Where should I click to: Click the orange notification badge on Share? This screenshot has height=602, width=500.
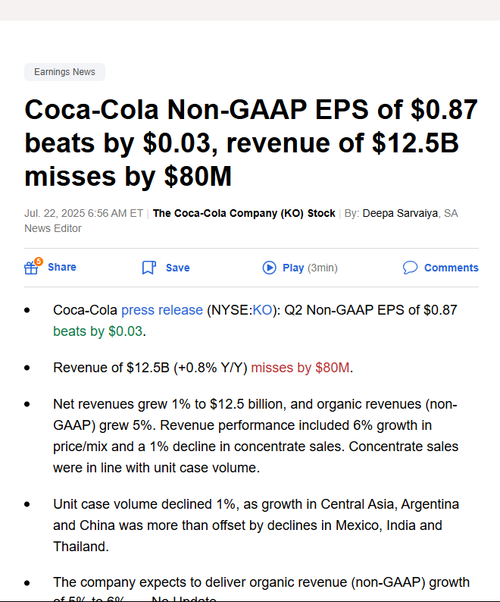pyautogui.click(x=38, y=261)
